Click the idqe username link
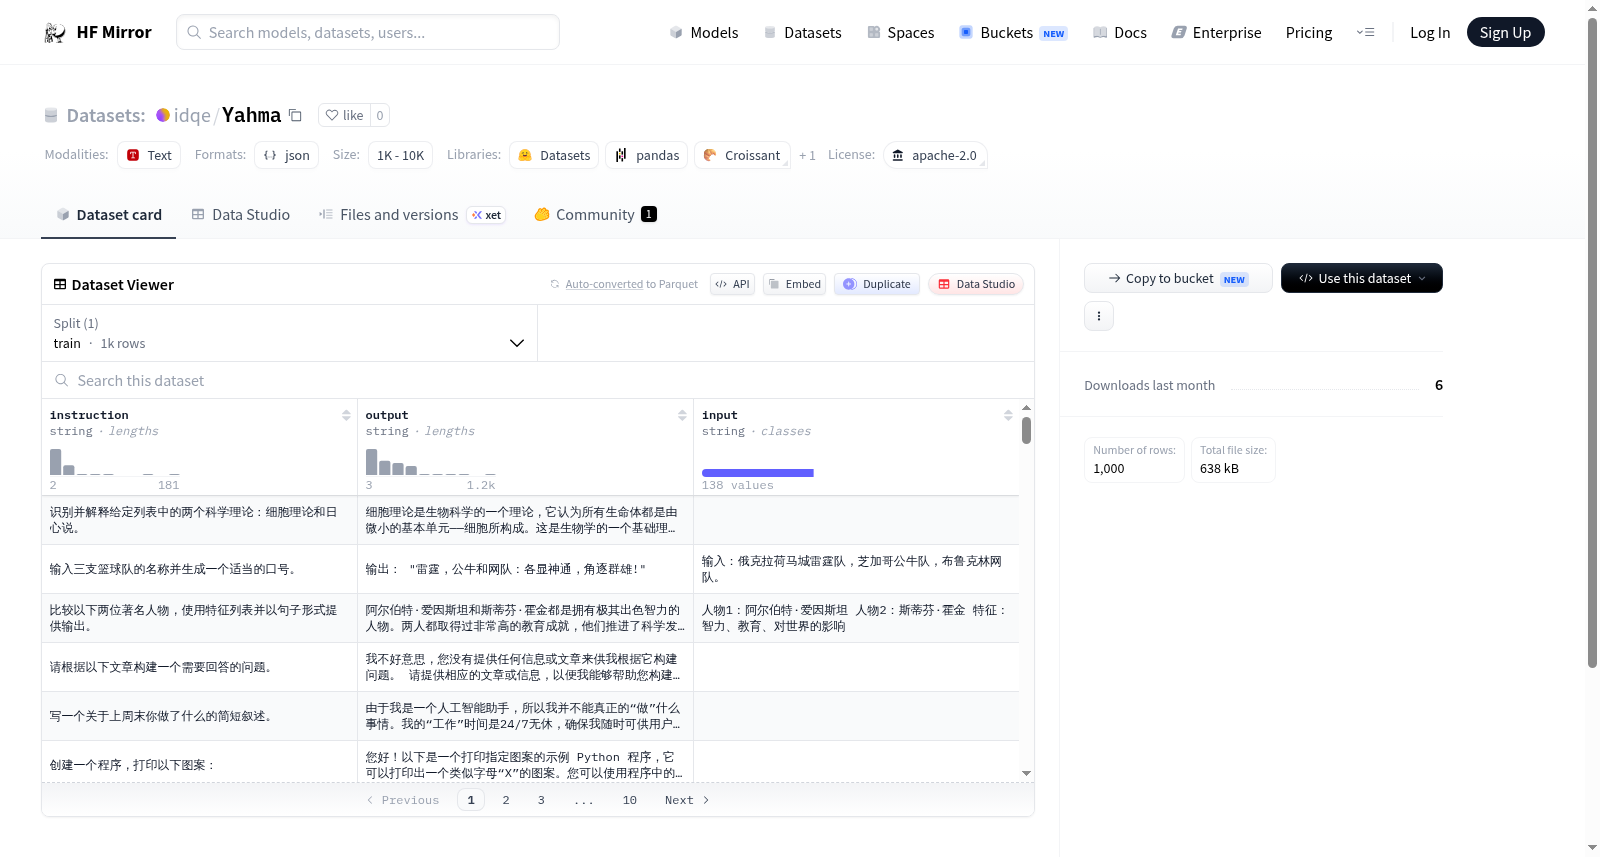This screenshot has width=1600, height=857. pos(192,115)
